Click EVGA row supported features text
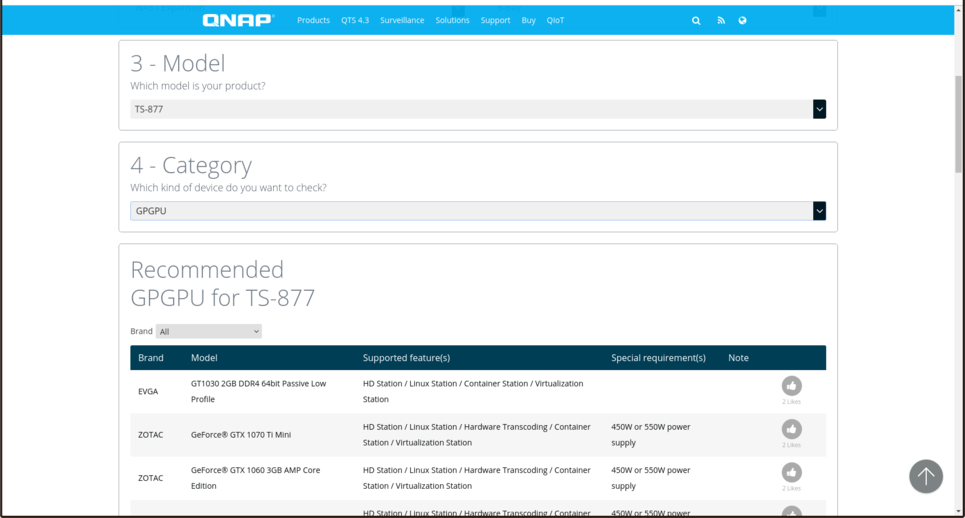 click(x=473, y=391)
